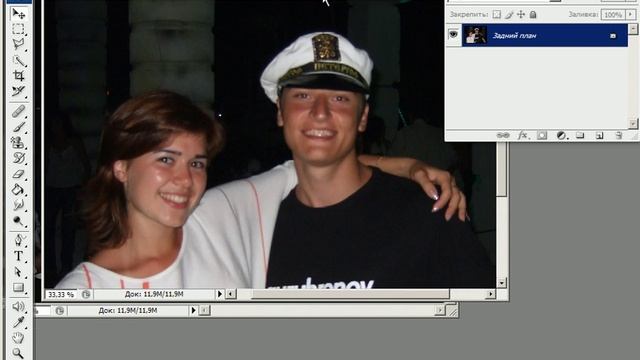Open status info menu arrow in back document
Viewport: 640px width, 360px height.
pyautogui.click(x=193, y=311)
